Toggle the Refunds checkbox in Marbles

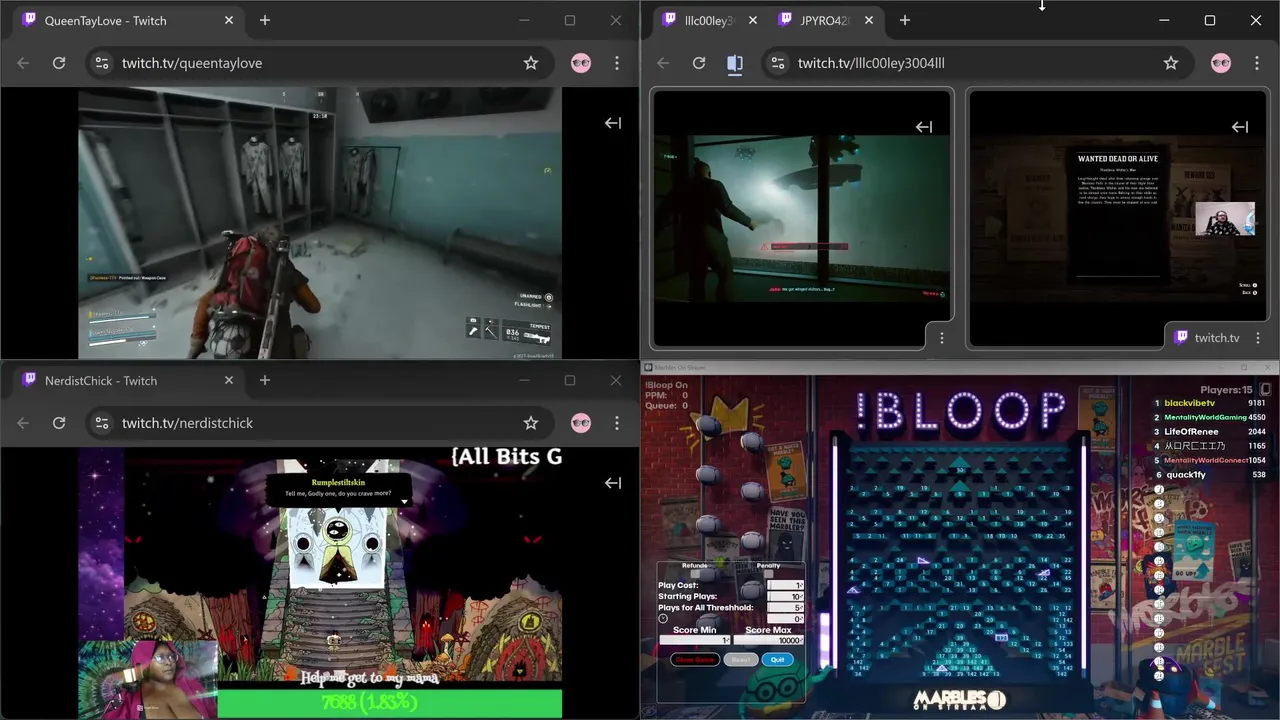click(694, 574)
